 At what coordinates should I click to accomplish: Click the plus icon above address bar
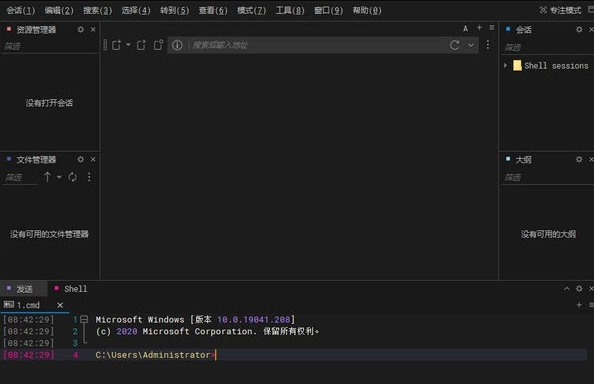click(479, 28)
